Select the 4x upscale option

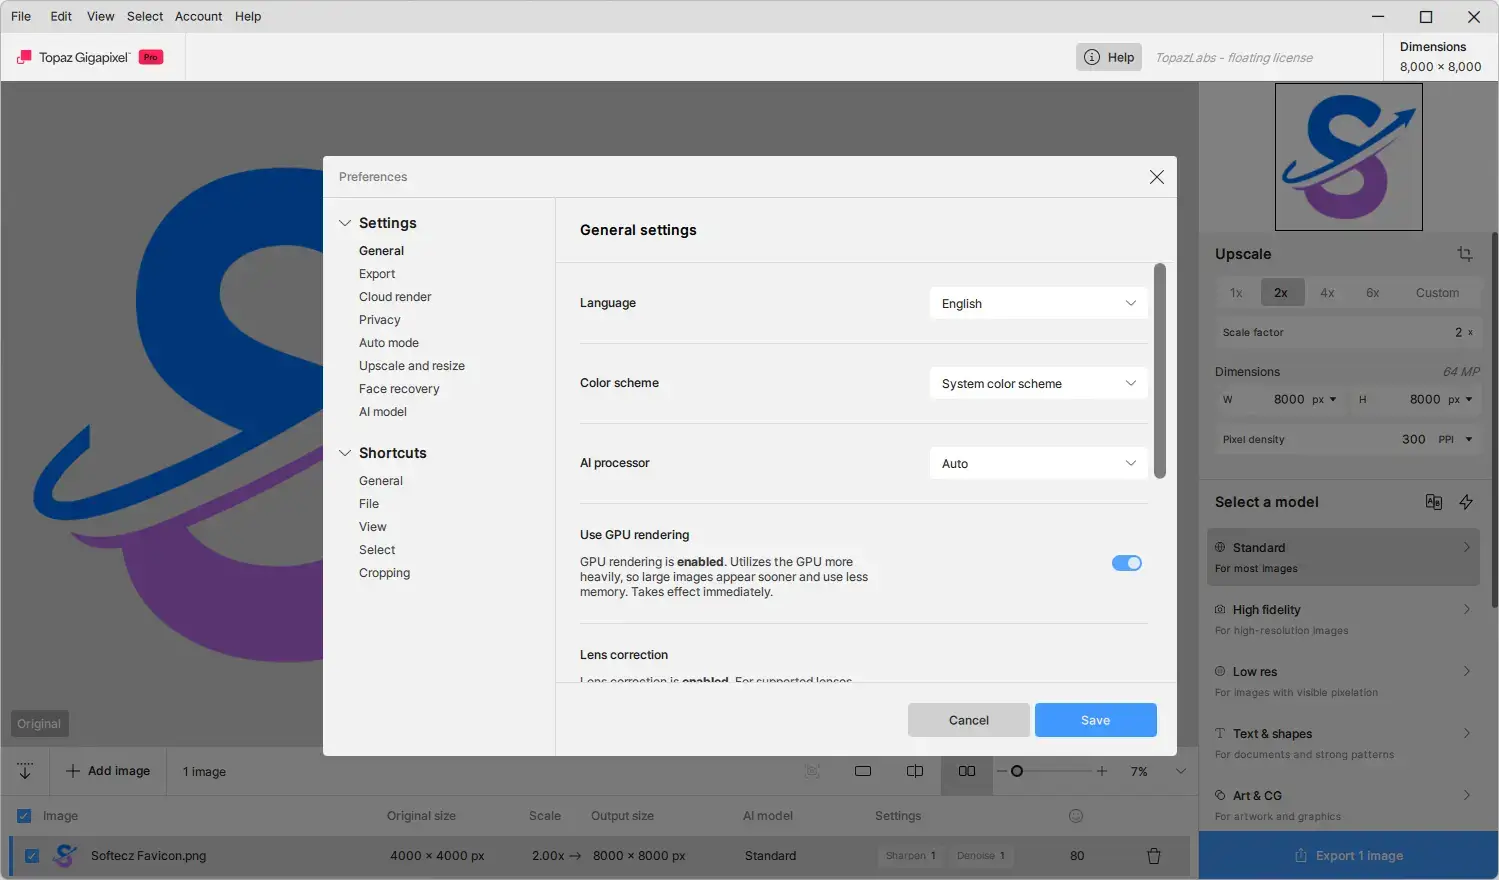coord(1327,293)
